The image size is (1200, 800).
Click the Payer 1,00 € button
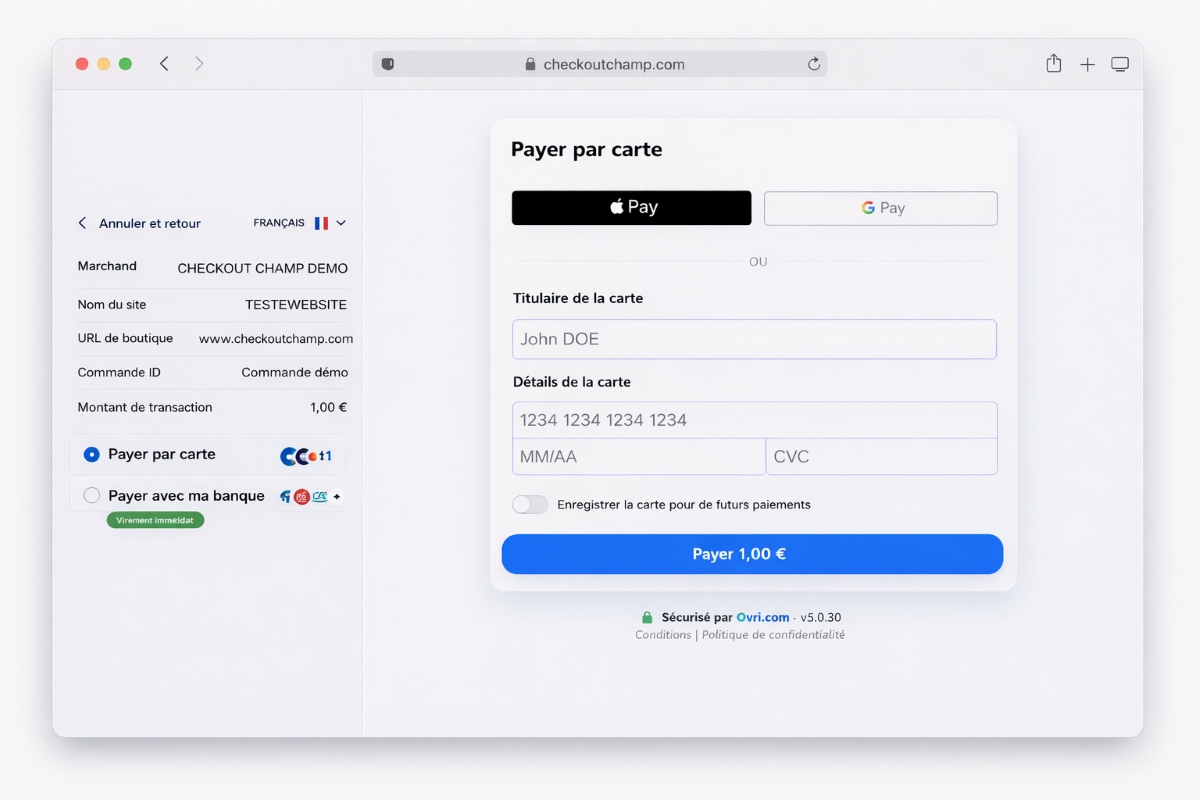(x=752, y=554)
